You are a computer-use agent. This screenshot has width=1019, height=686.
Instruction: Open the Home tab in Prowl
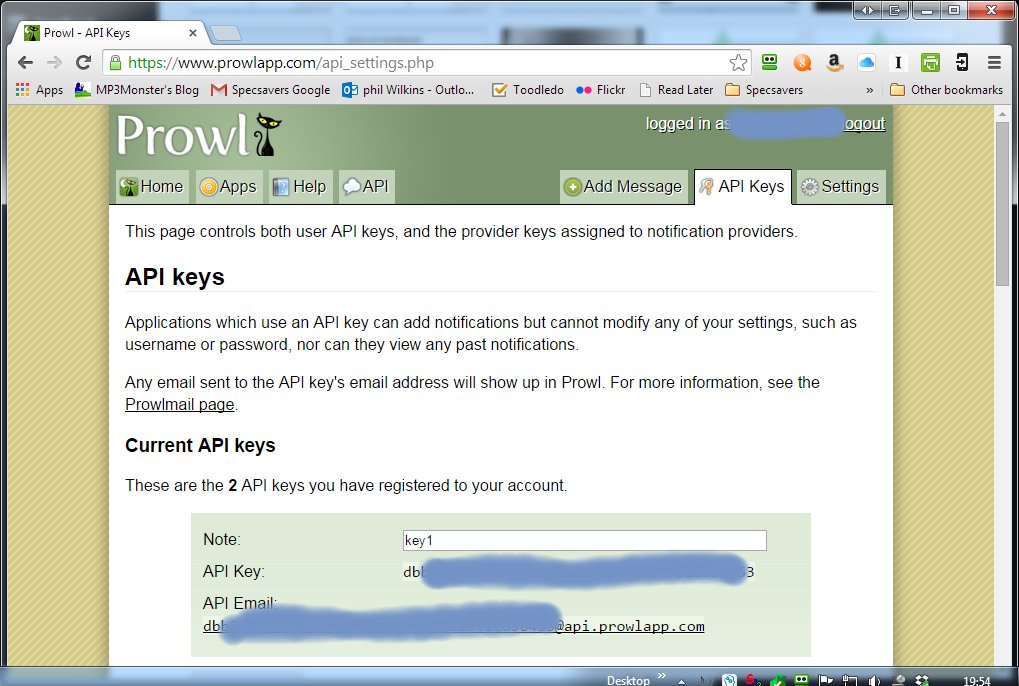pos(151,187)
